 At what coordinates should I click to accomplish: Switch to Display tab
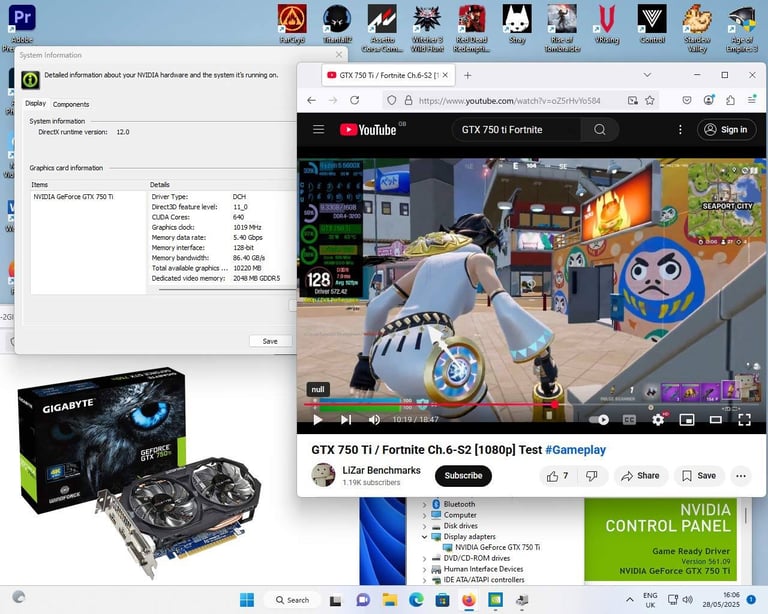click(35, 103)
